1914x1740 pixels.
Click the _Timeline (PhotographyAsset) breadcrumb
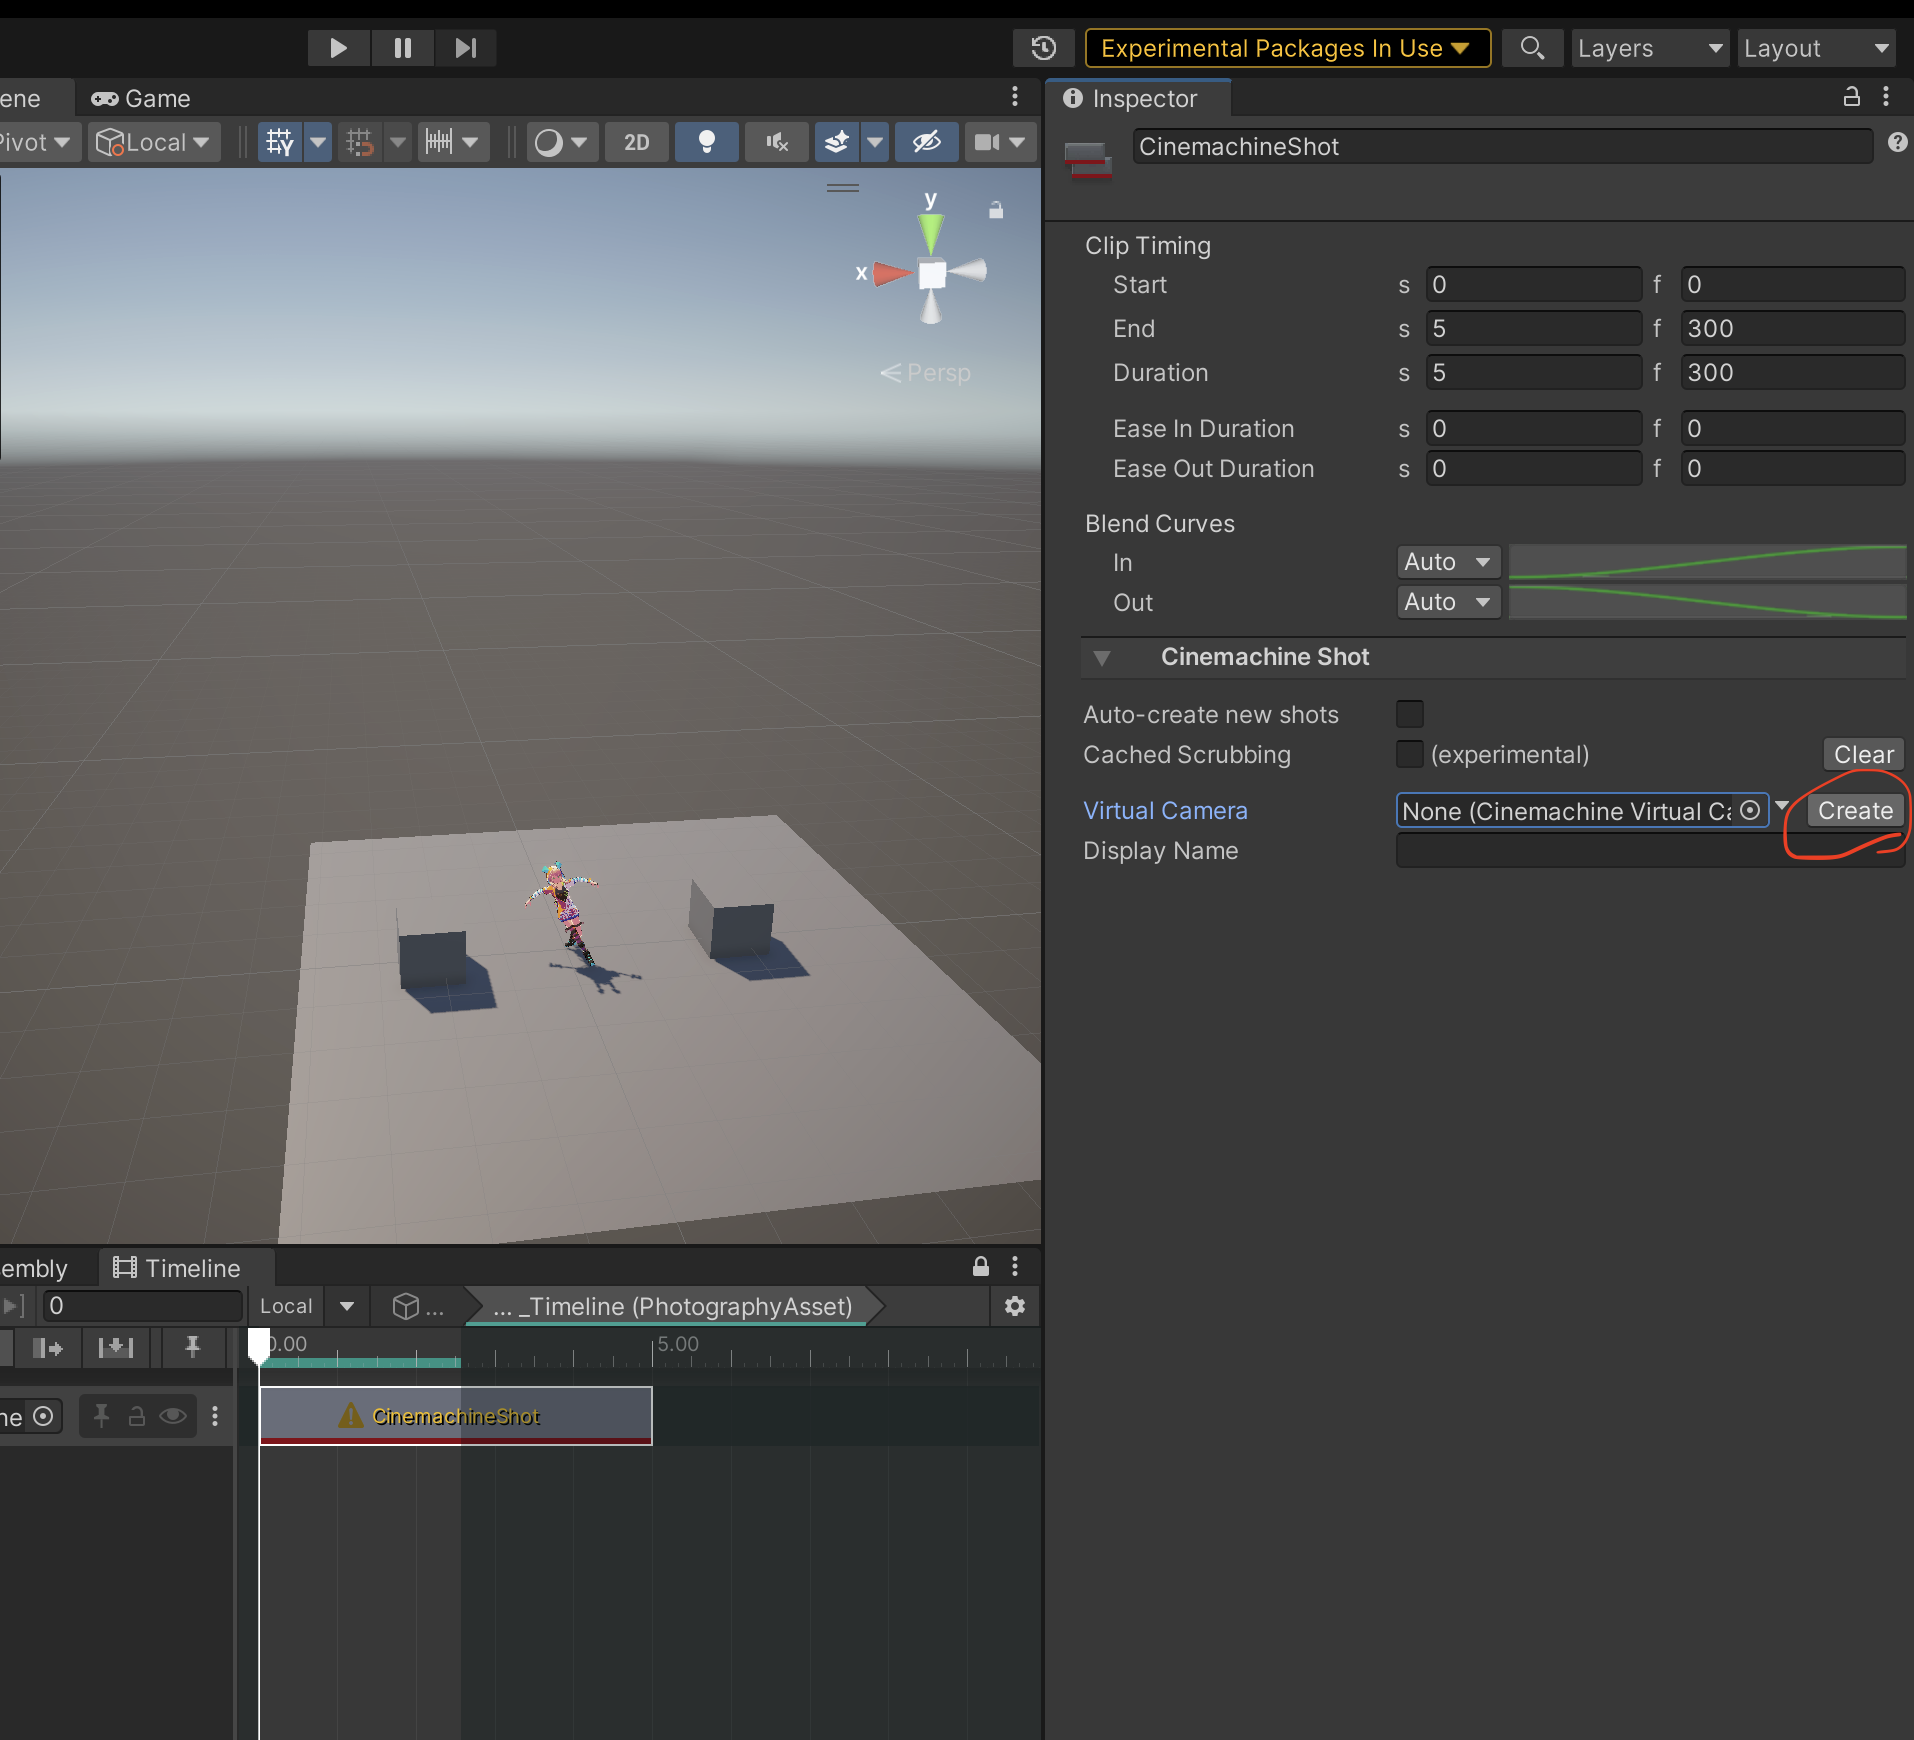674,1306
